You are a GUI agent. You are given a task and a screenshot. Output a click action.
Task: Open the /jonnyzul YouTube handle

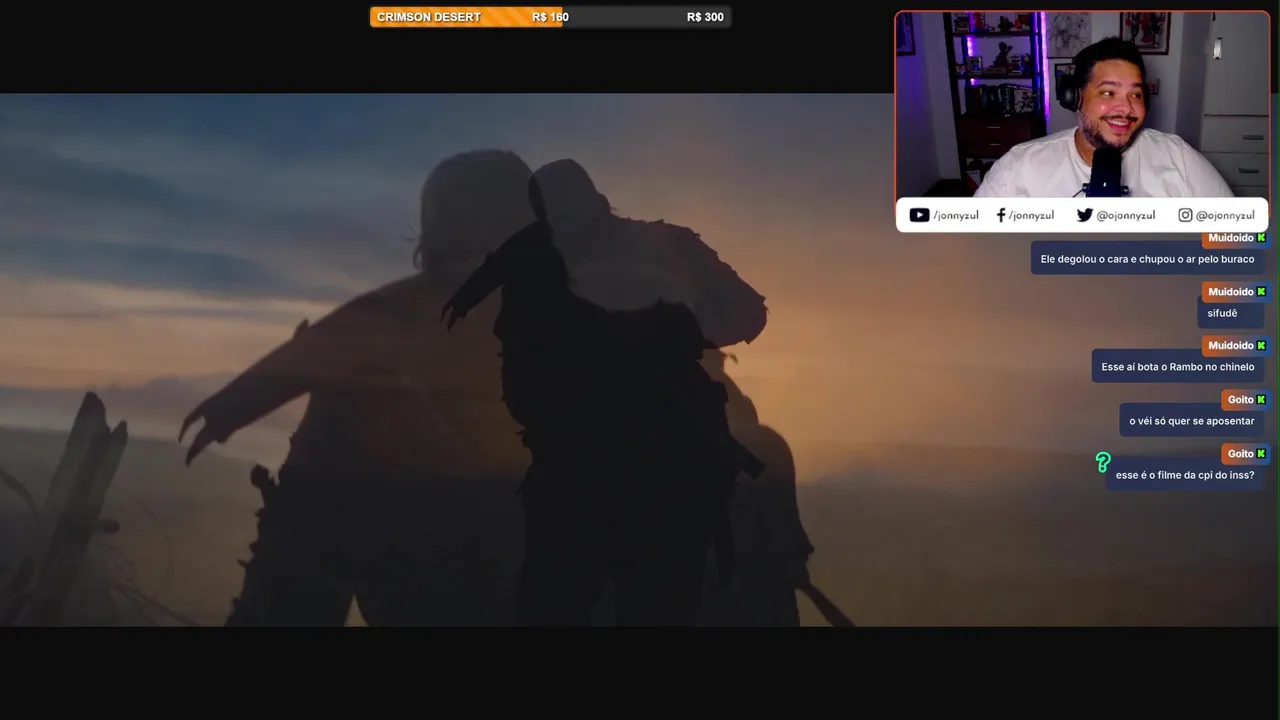pyautogui.click(x=956, y=215)
